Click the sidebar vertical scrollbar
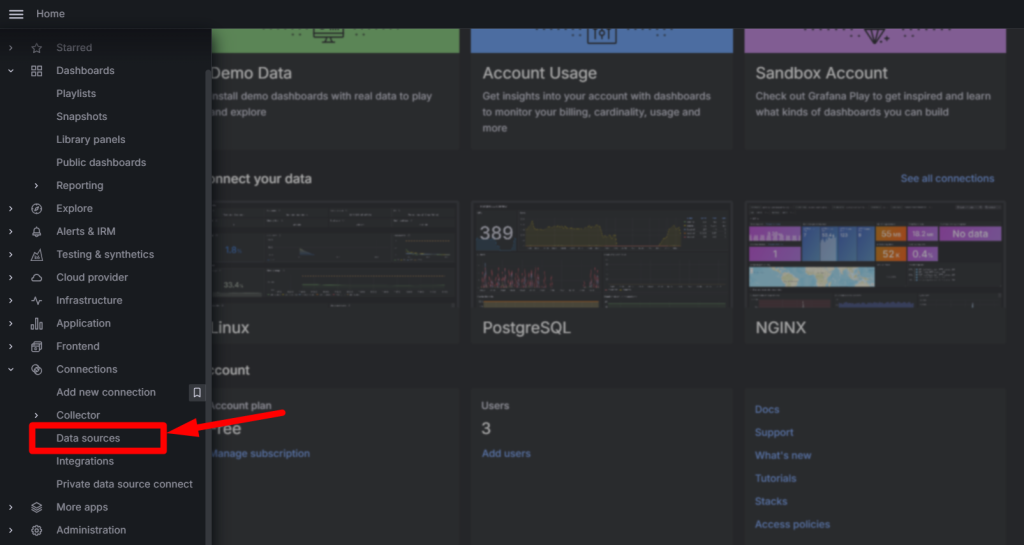 coord(208,300)
